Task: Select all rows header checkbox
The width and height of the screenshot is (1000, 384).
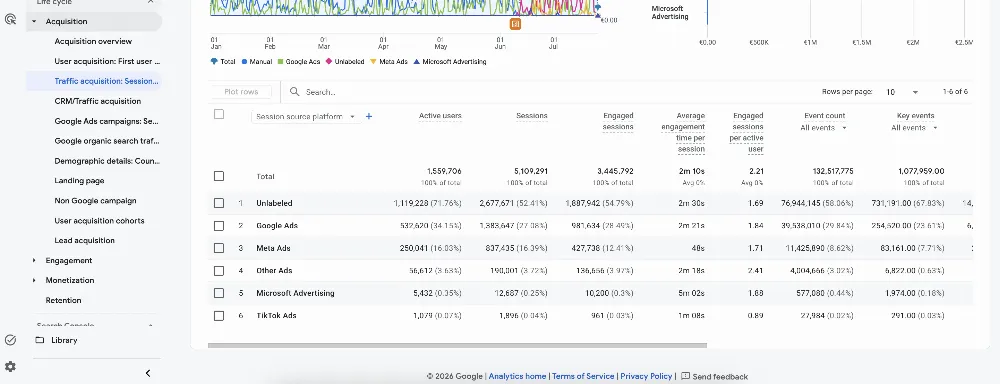Action: pyautogui.click(x=219, y=114)
